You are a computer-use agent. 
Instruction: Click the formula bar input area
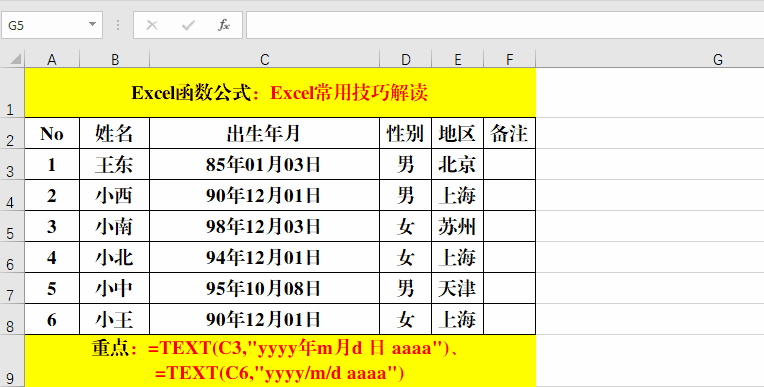pos(505,25)
